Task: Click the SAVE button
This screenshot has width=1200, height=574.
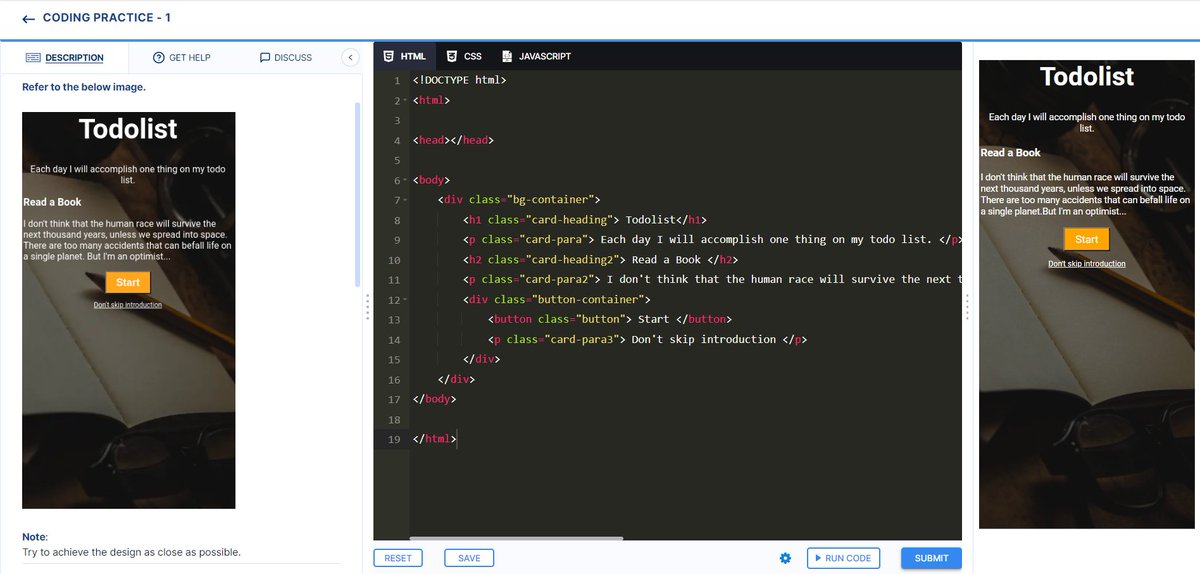Action: pyautogui.click(x=469, y=558)
